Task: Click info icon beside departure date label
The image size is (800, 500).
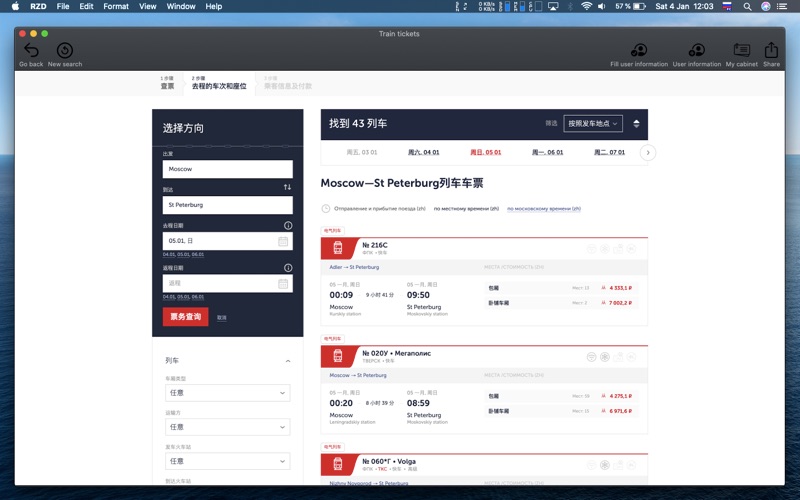Action: (x=288, y=226)
